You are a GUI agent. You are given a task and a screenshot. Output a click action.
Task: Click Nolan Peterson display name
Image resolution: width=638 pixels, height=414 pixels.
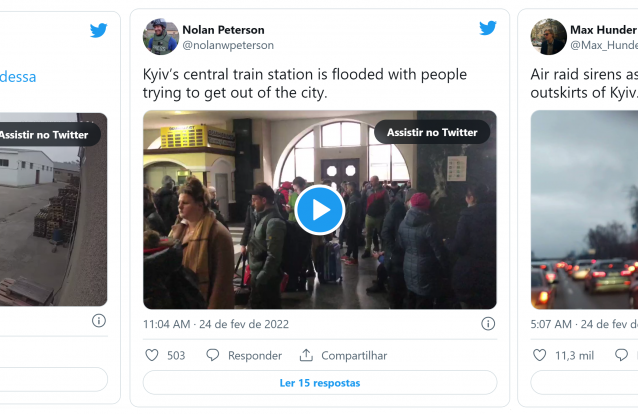tap(223, 29)
